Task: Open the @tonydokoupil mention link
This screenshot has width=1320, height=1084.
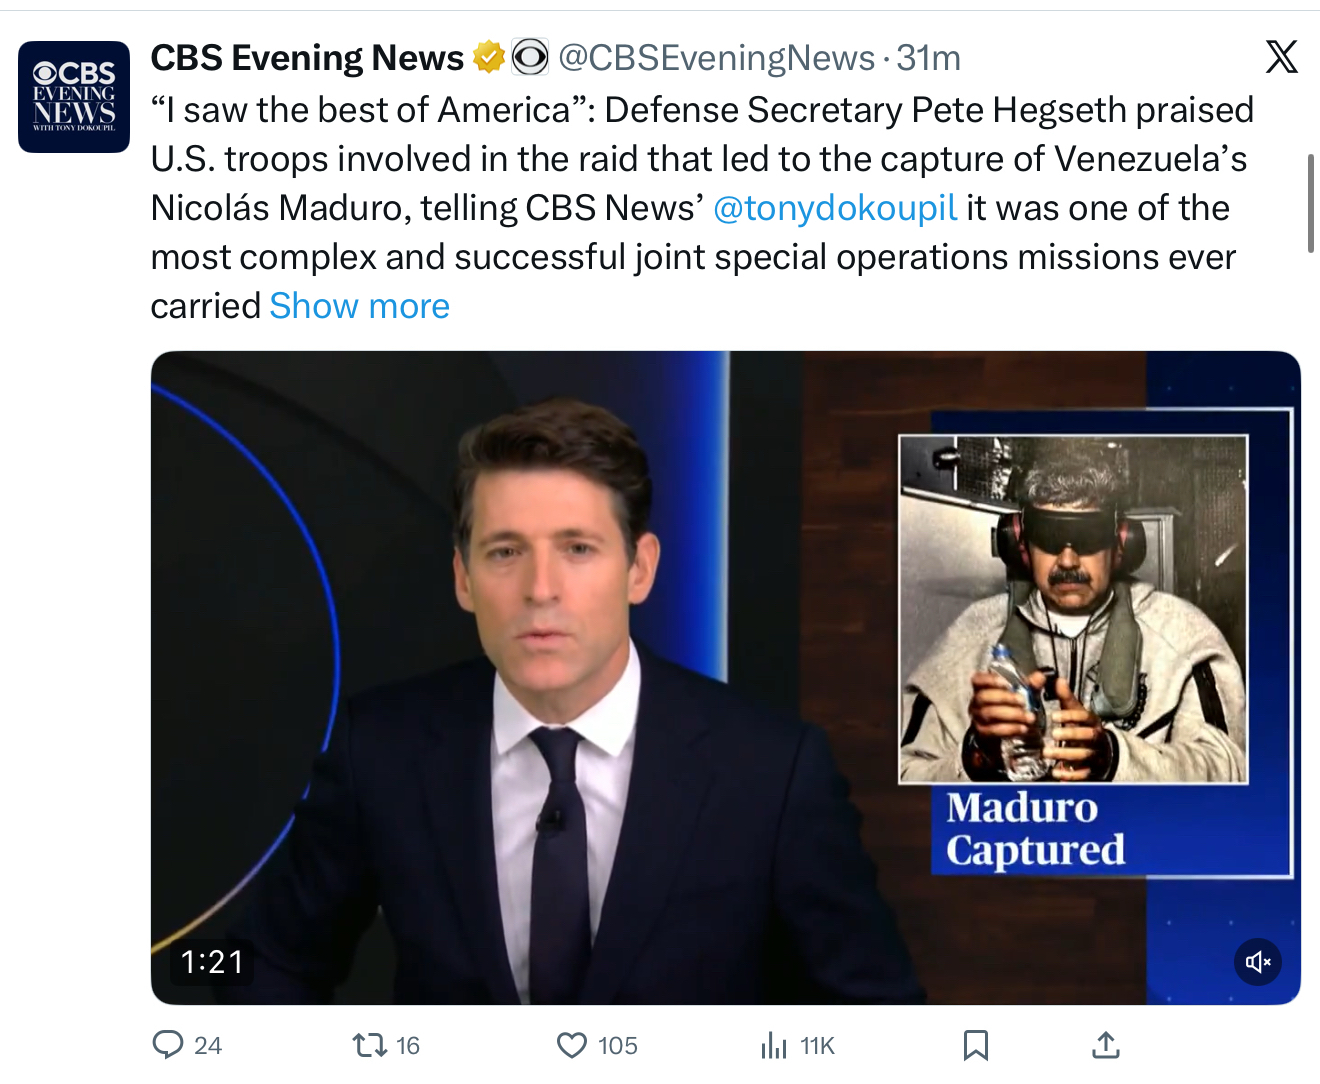Action: pos(835,208)
